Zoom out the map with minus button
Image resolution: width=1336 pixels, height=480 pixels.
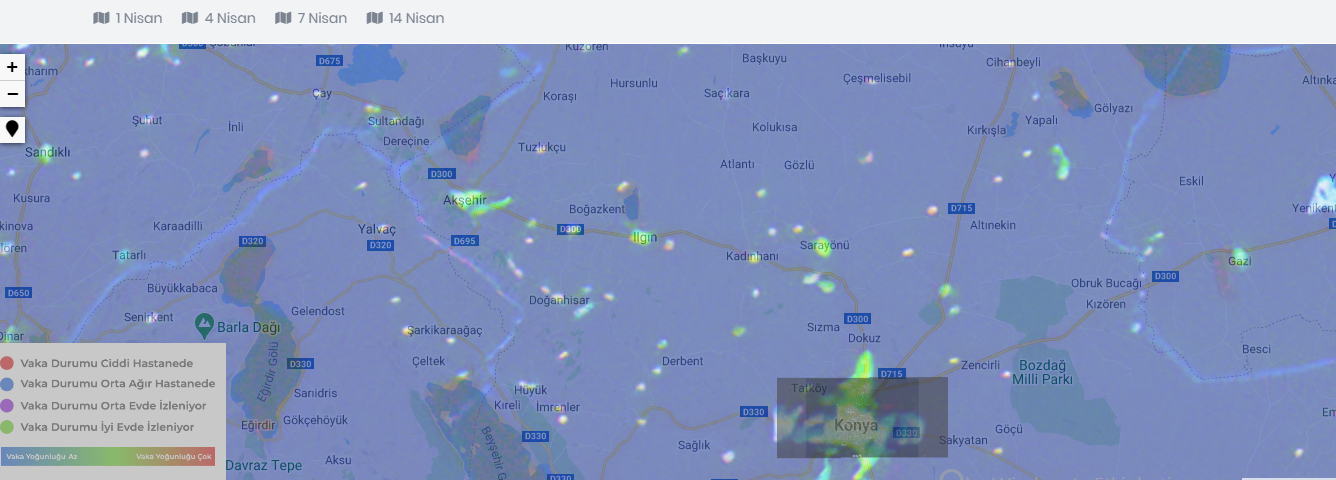[x=12, y=94]
